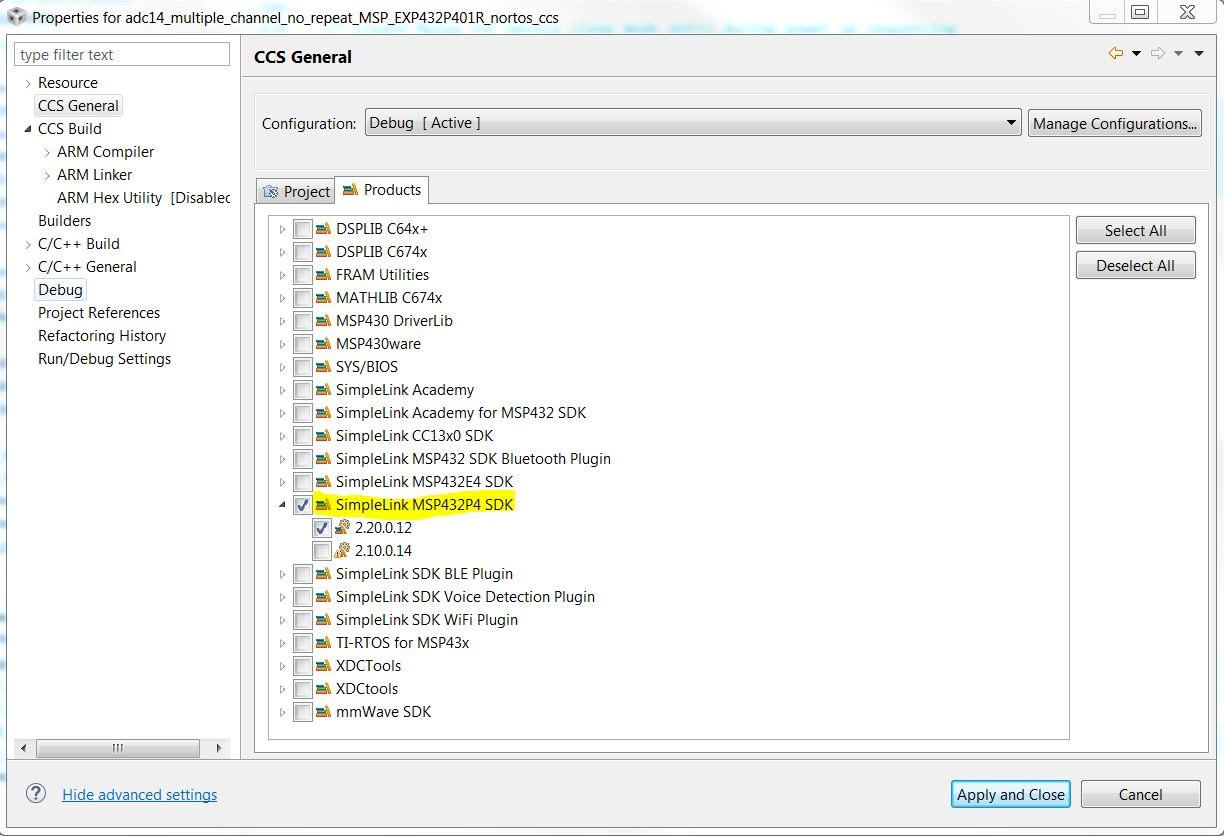1224x836 pixels.
Task: Open the Debug properties page
Action: pos(60,290)
